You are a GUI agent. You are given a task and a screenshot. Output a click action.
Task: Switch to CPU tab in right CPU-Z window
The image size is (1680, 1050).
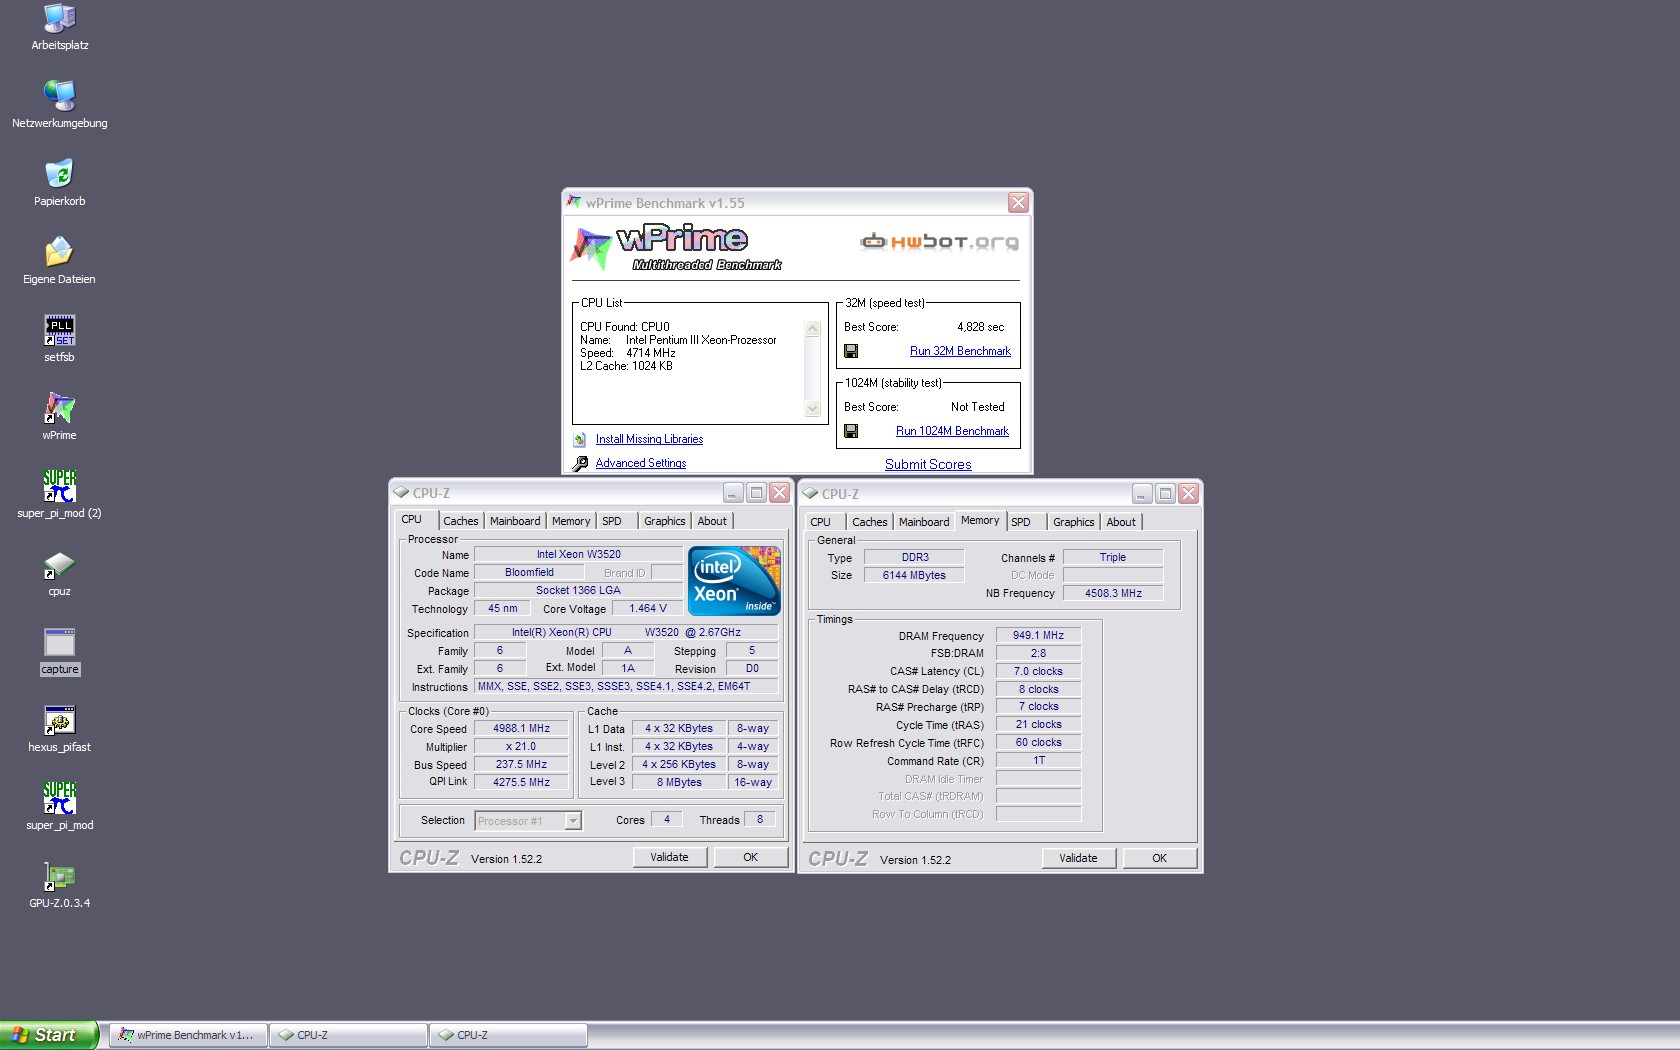[x=820, y=522]
